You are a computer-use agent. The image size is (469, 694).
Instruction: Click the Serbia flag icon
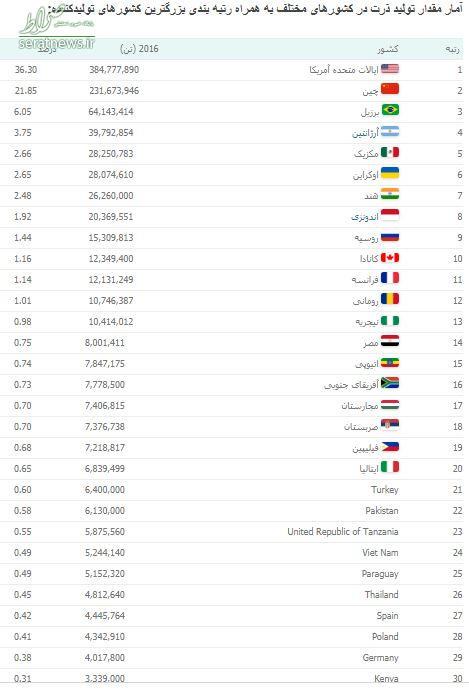click(390, 425)
